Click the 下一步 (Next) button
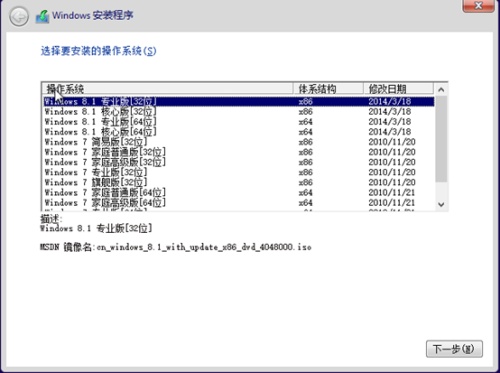 click(454, 349)
